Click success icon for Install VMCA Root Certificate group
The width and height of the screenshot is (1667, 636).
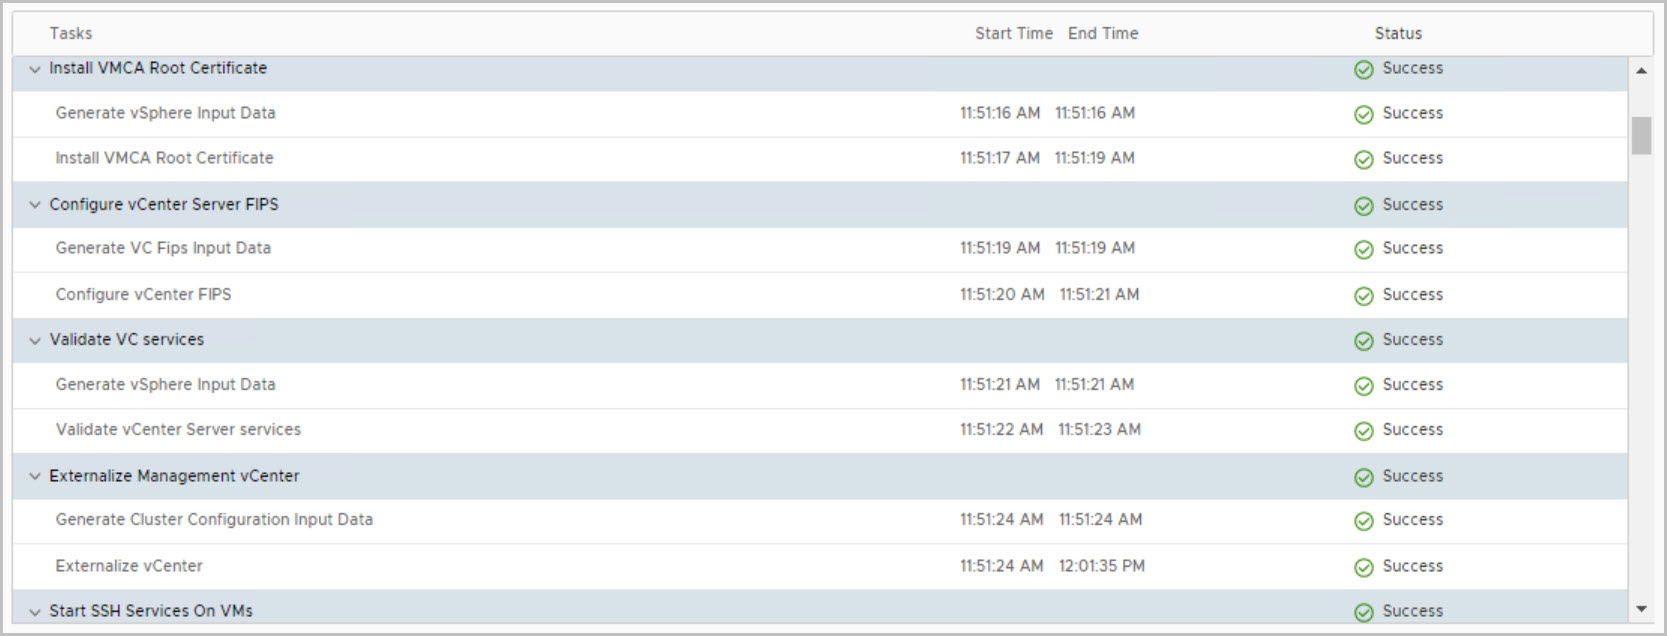click(1363, 69)
